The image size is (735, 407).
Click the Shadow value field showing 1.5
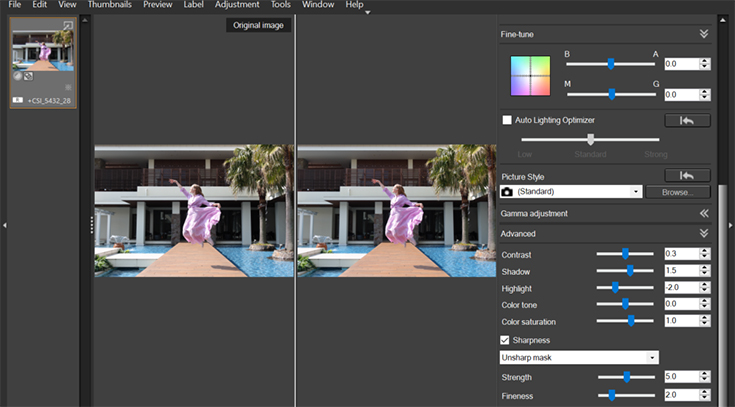[x=682, y=271]
